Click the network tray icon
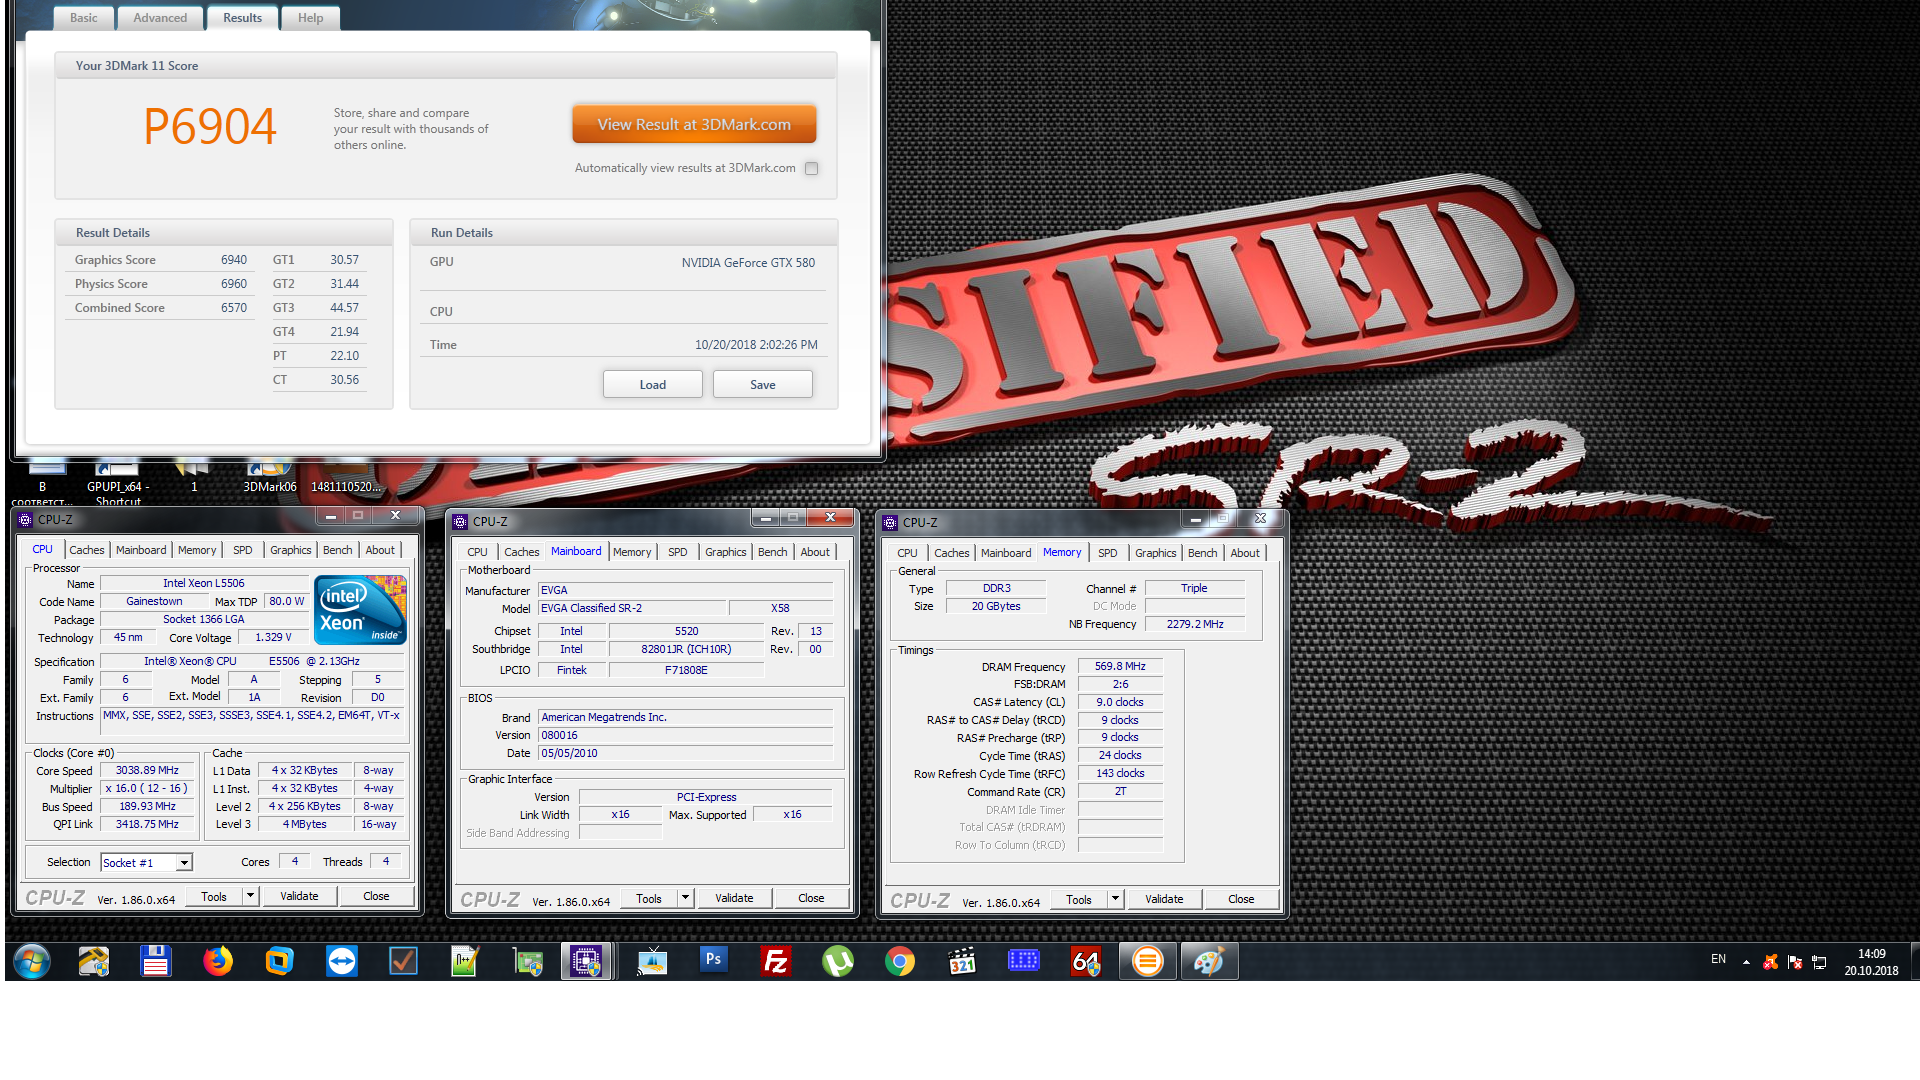 [1819, 962]
